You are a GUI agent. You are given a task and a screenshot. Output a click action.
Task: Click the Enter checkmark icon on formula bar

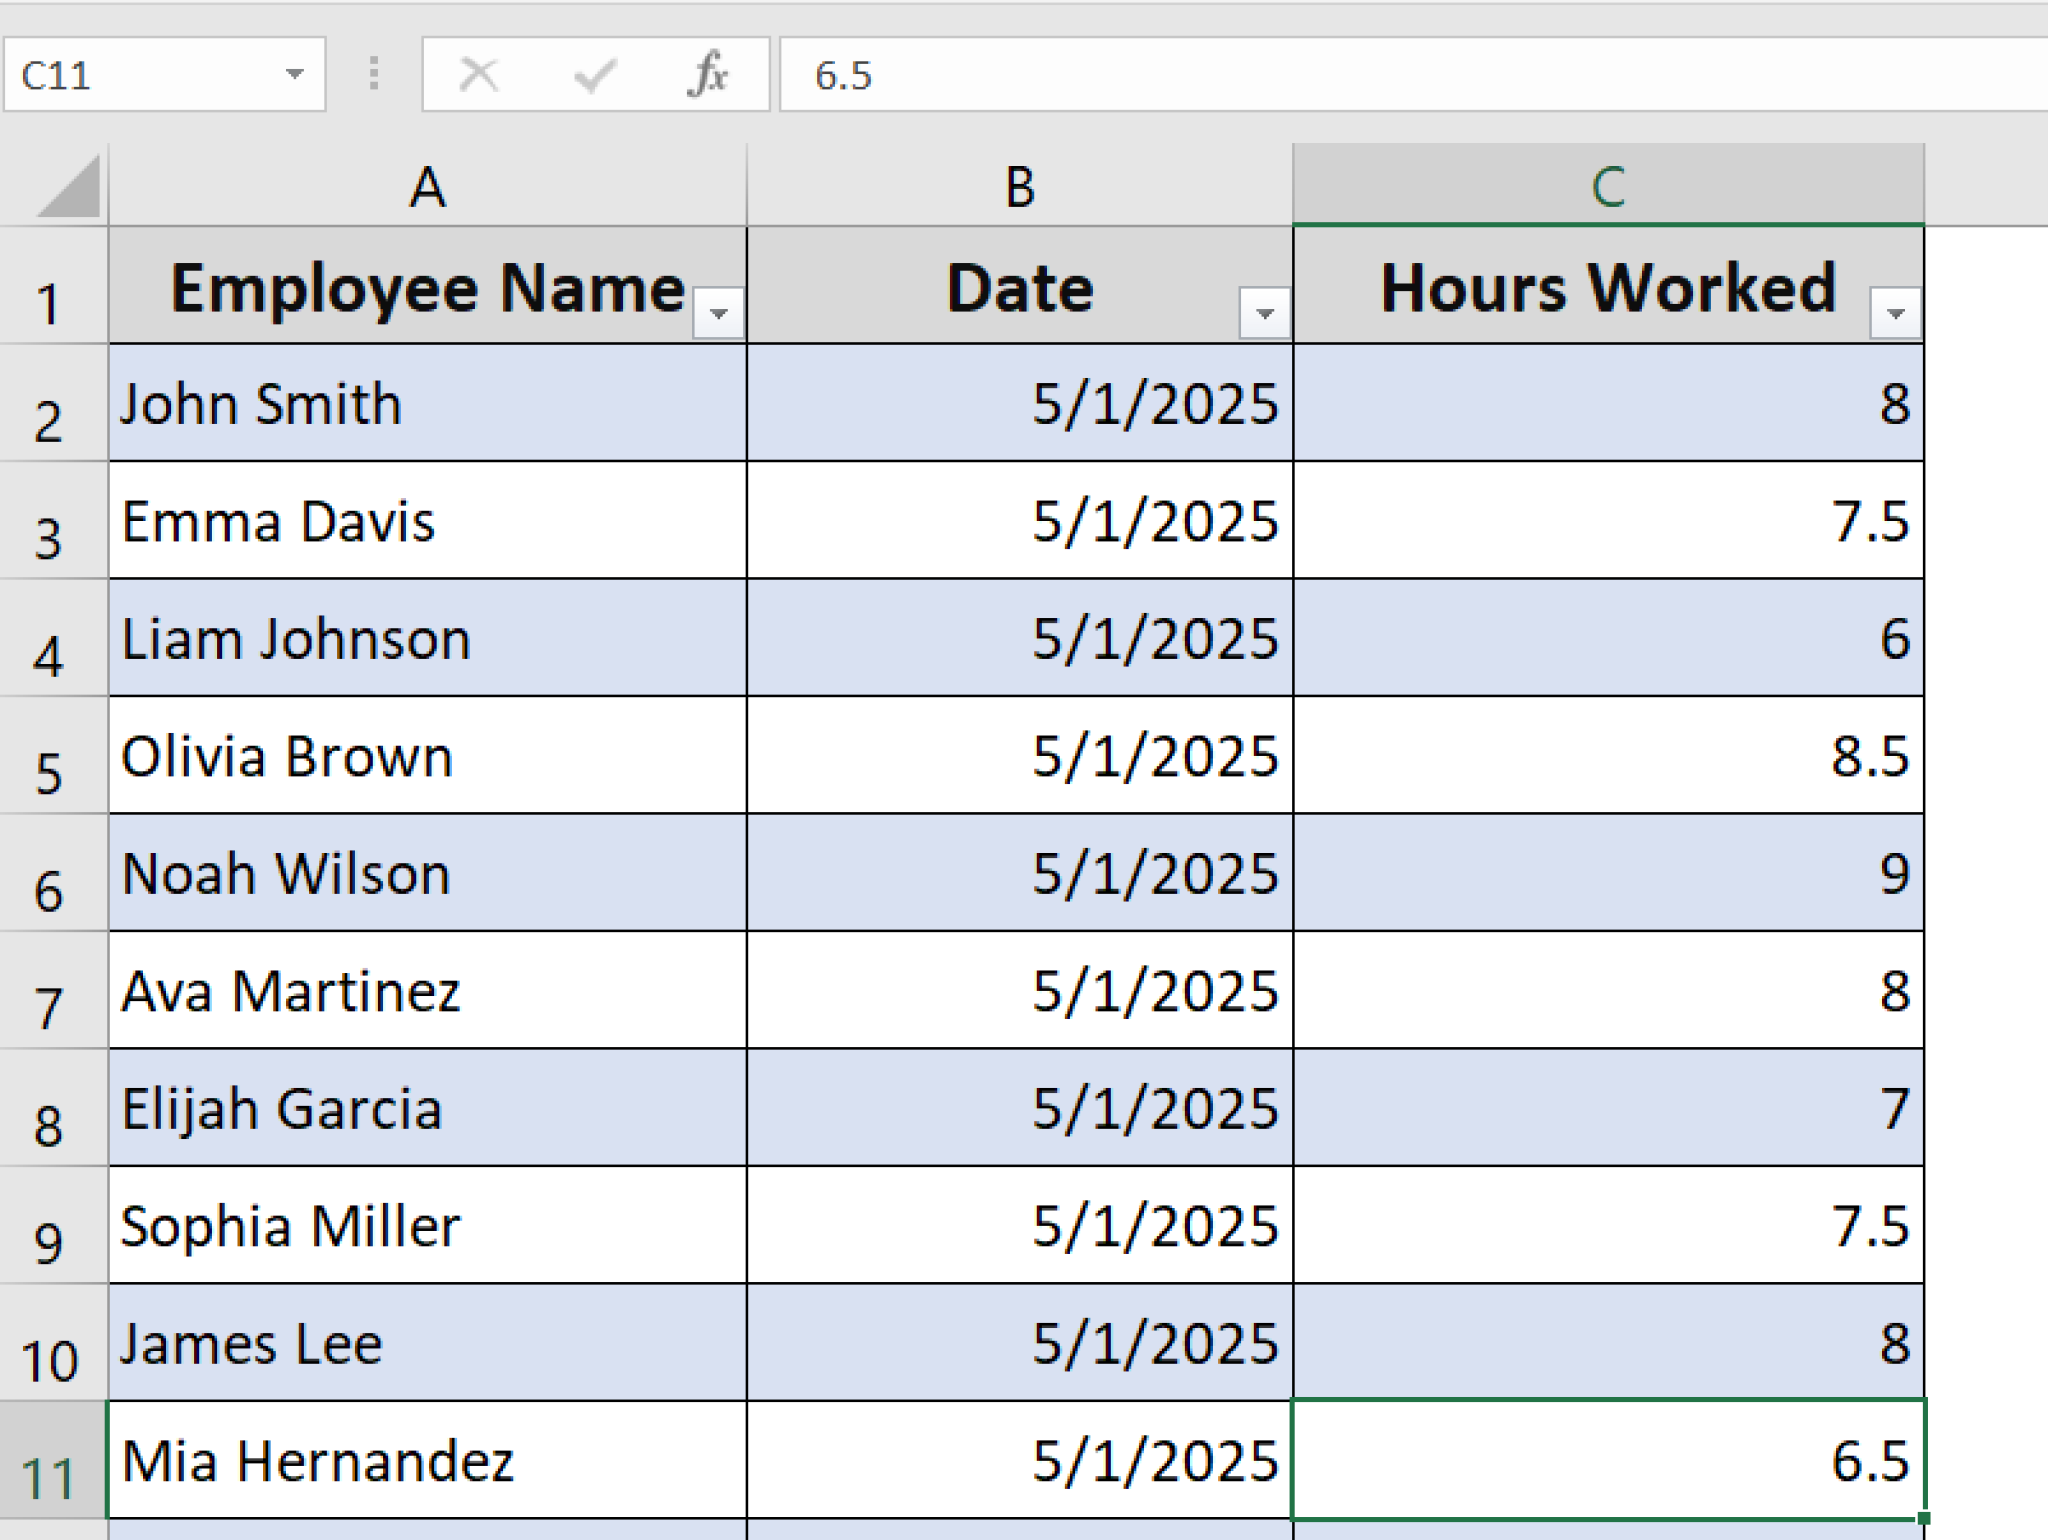click(x=595, y=72)
